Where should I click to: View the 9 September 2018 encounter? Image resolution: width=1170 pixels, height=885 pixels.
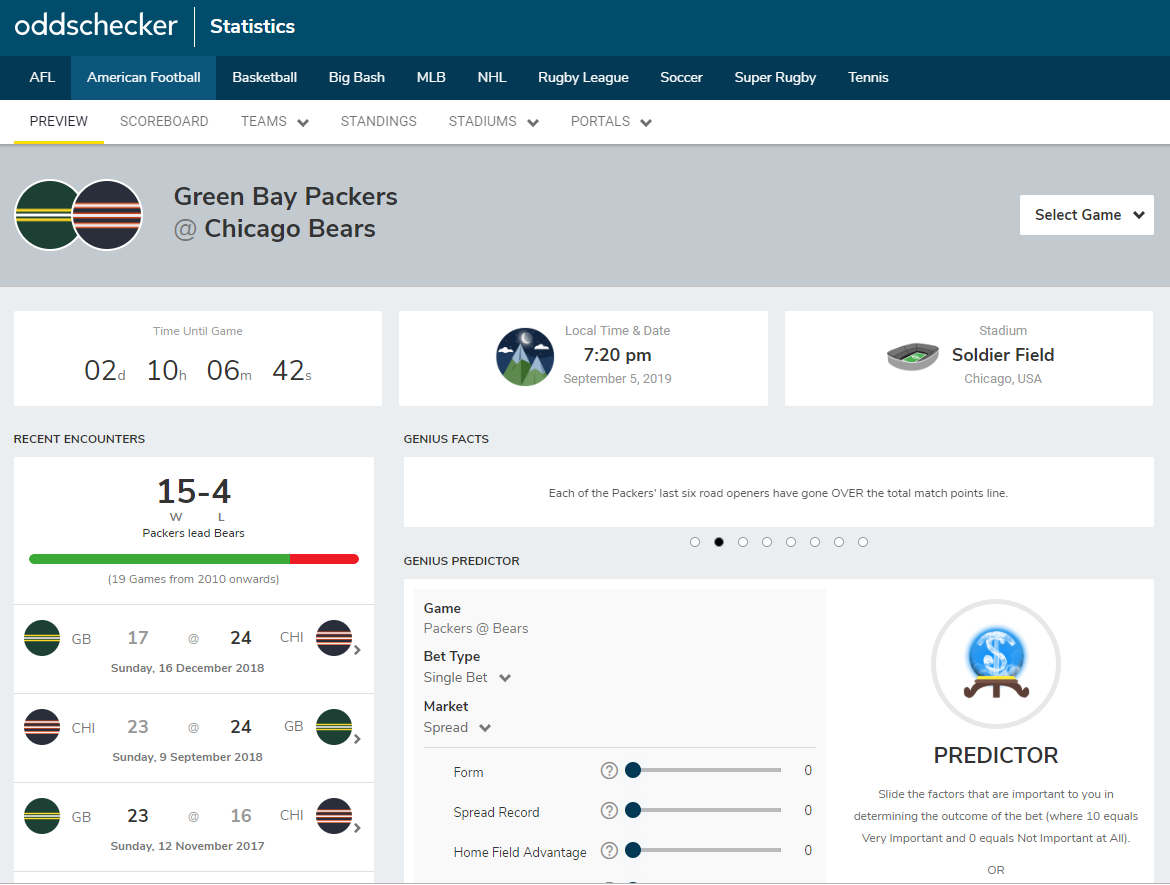[x=193, y=738]
